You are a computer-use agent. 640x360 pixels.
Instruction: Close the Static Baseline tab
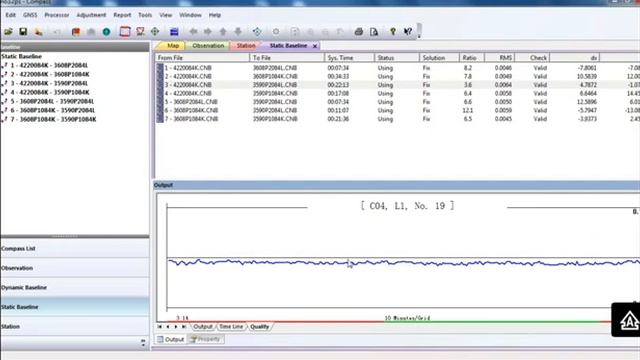[315, 46]
